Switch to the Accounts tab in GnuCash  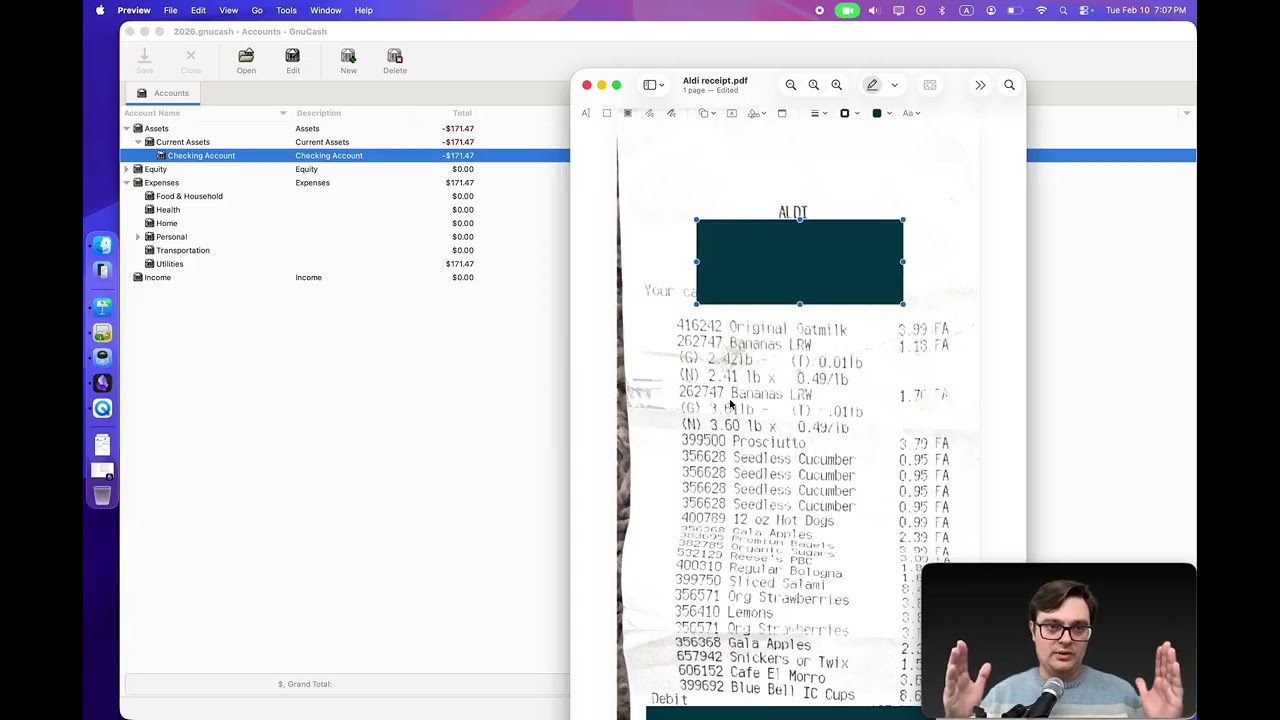(x=162, y=93)
